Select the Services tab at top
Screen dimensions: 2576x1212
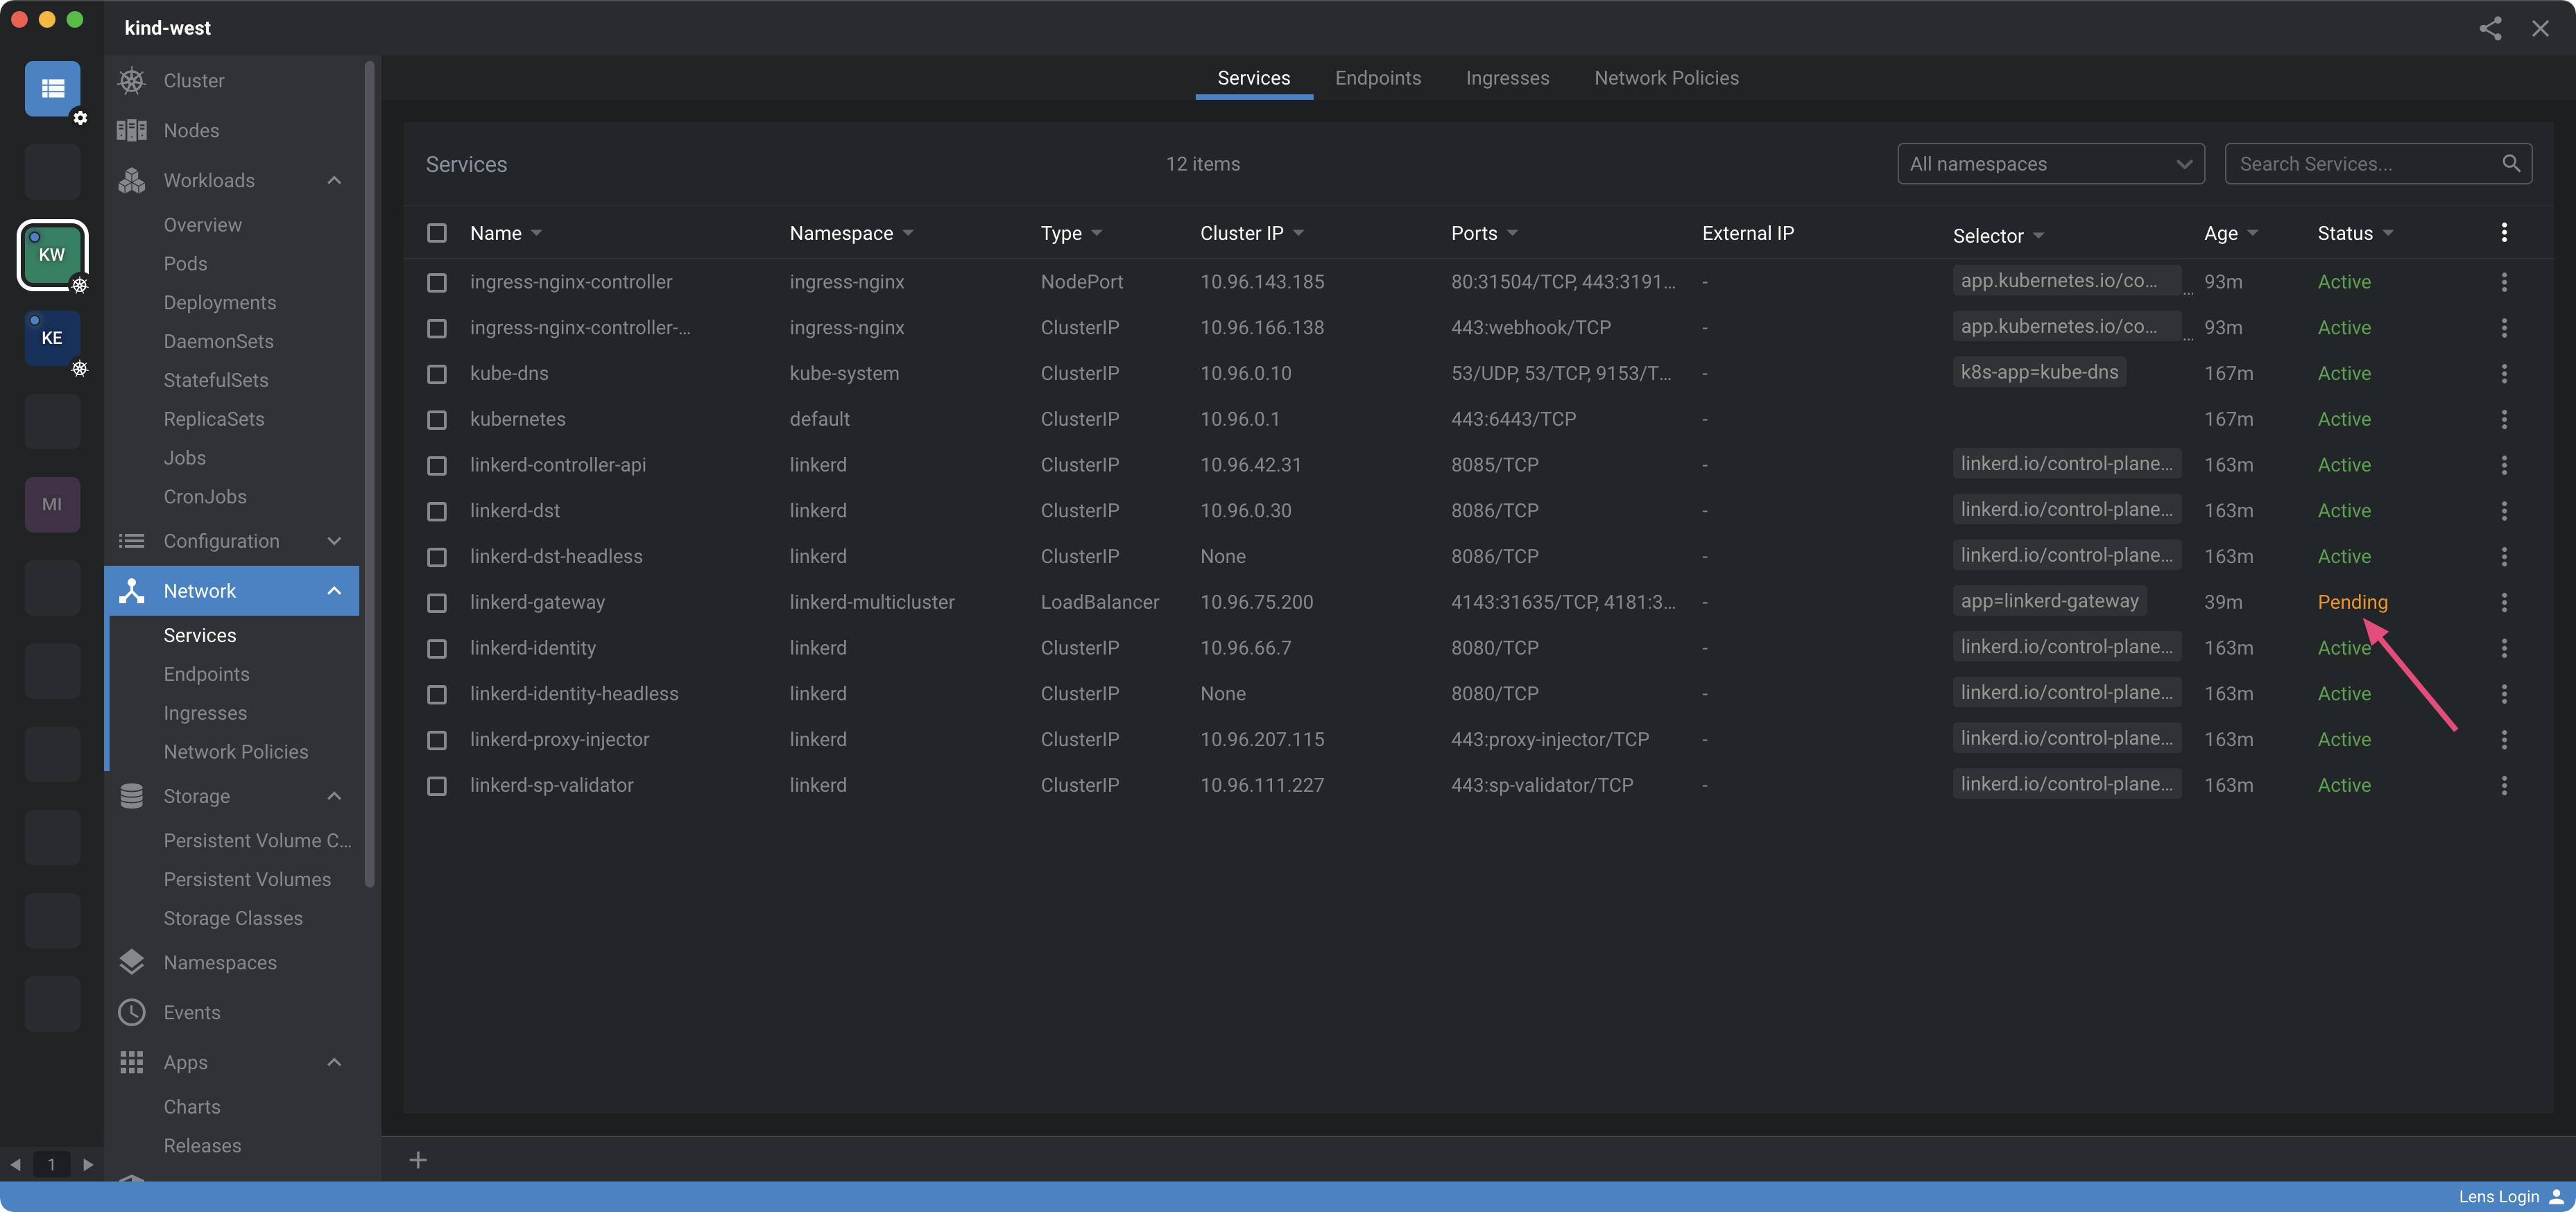click(1253, 78)
